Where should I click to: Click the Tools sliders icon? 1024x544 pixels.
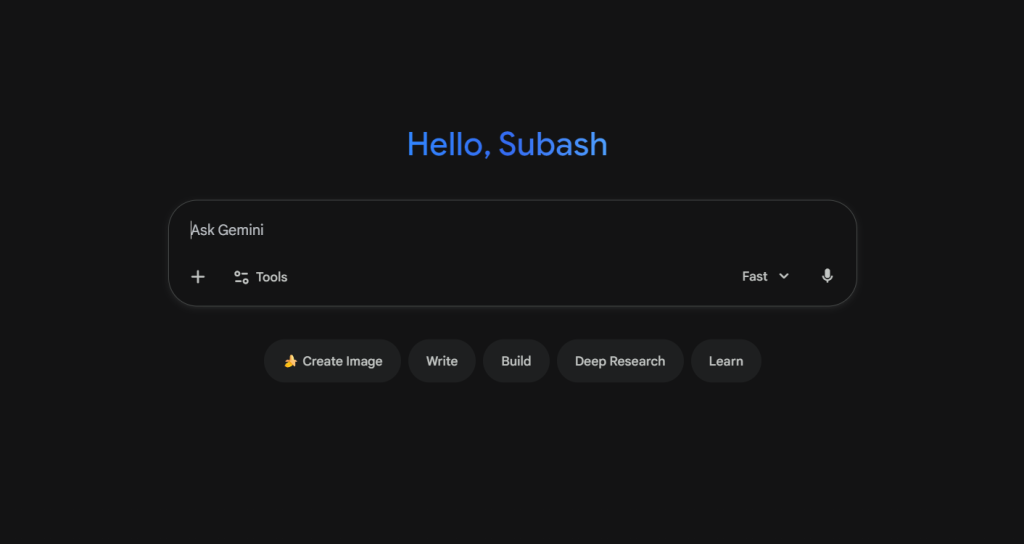(241, 277)
